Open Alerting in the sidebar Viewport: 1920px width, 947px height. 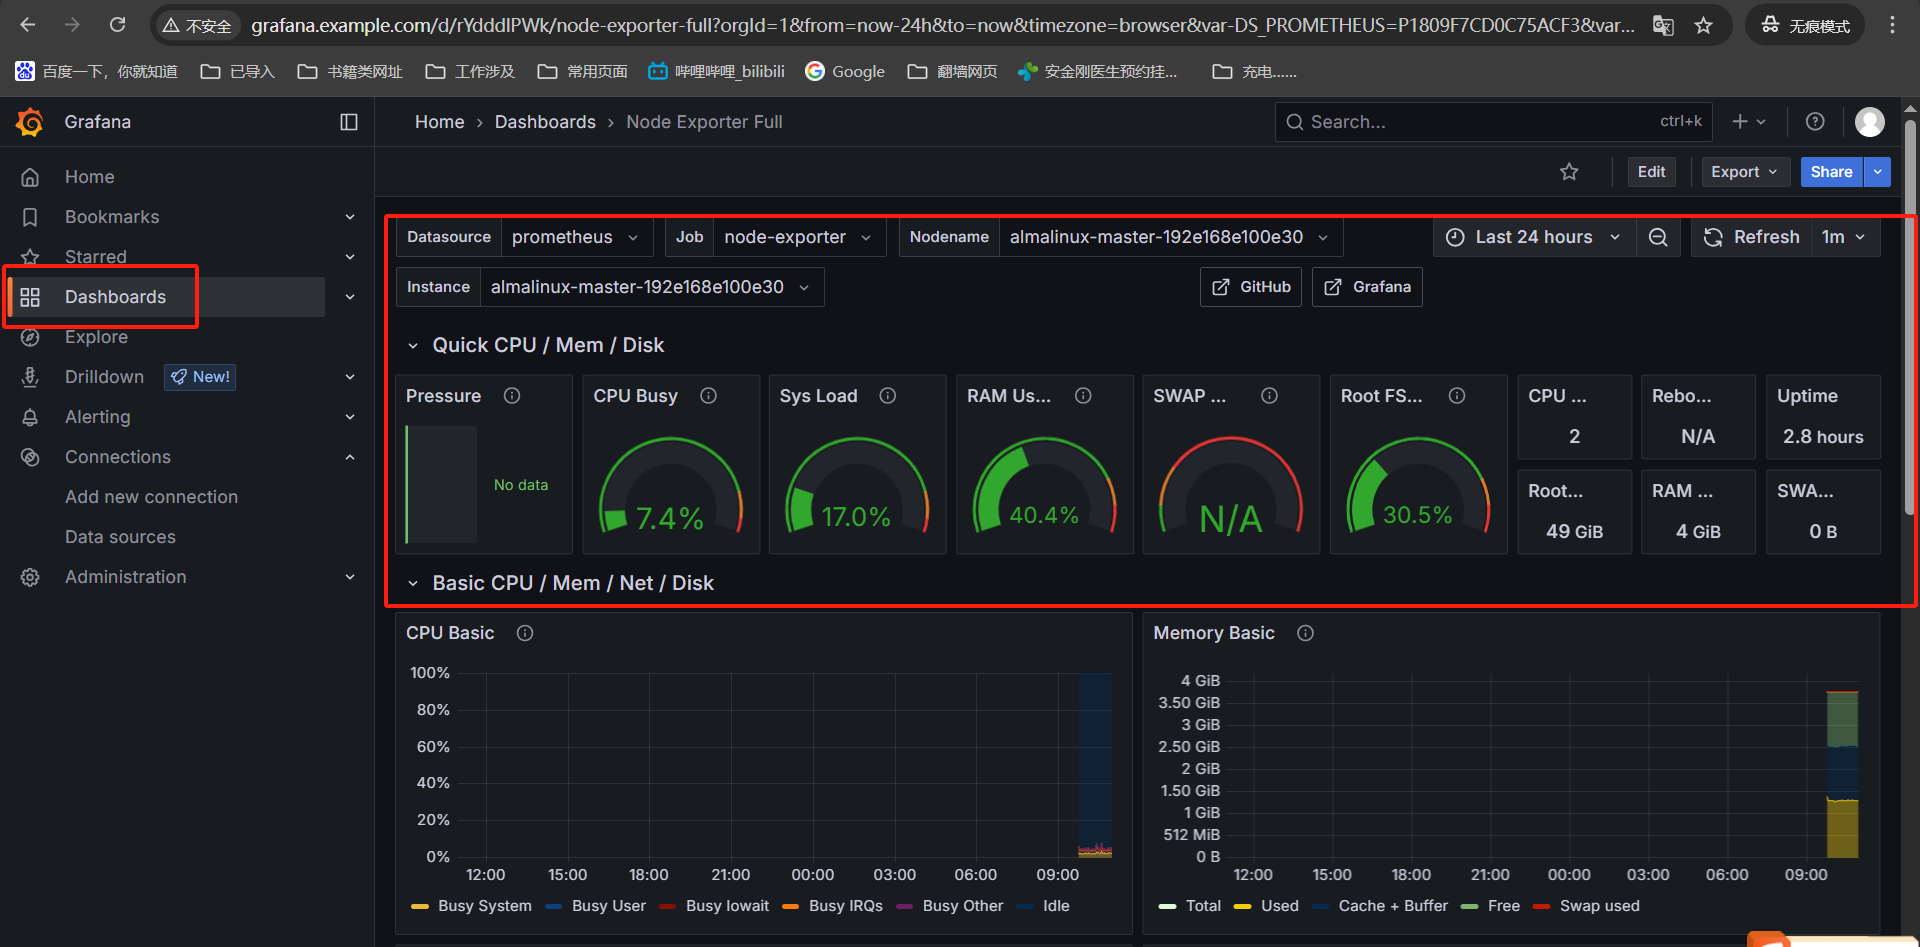(97, 417)
